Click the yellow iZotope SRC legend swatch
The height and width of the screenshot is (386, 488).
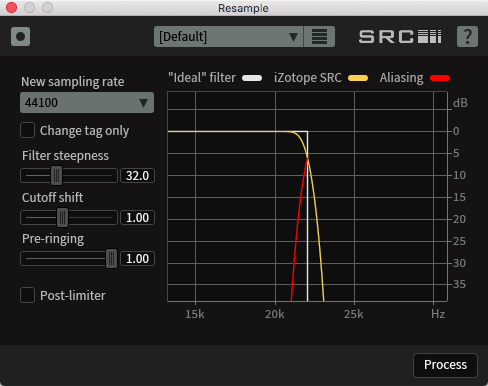pos(358,78)
